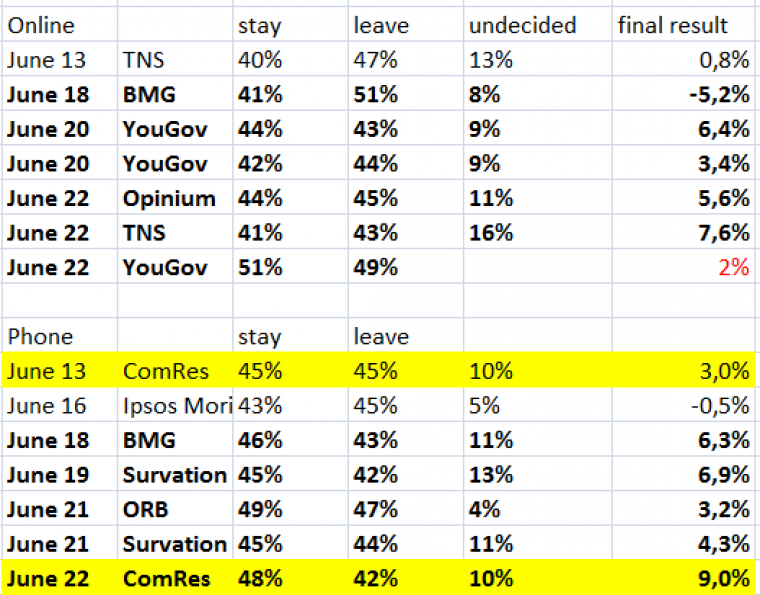Select the 6,9% Survation result cell
760x595 pixels.
(x=684, y=474)
